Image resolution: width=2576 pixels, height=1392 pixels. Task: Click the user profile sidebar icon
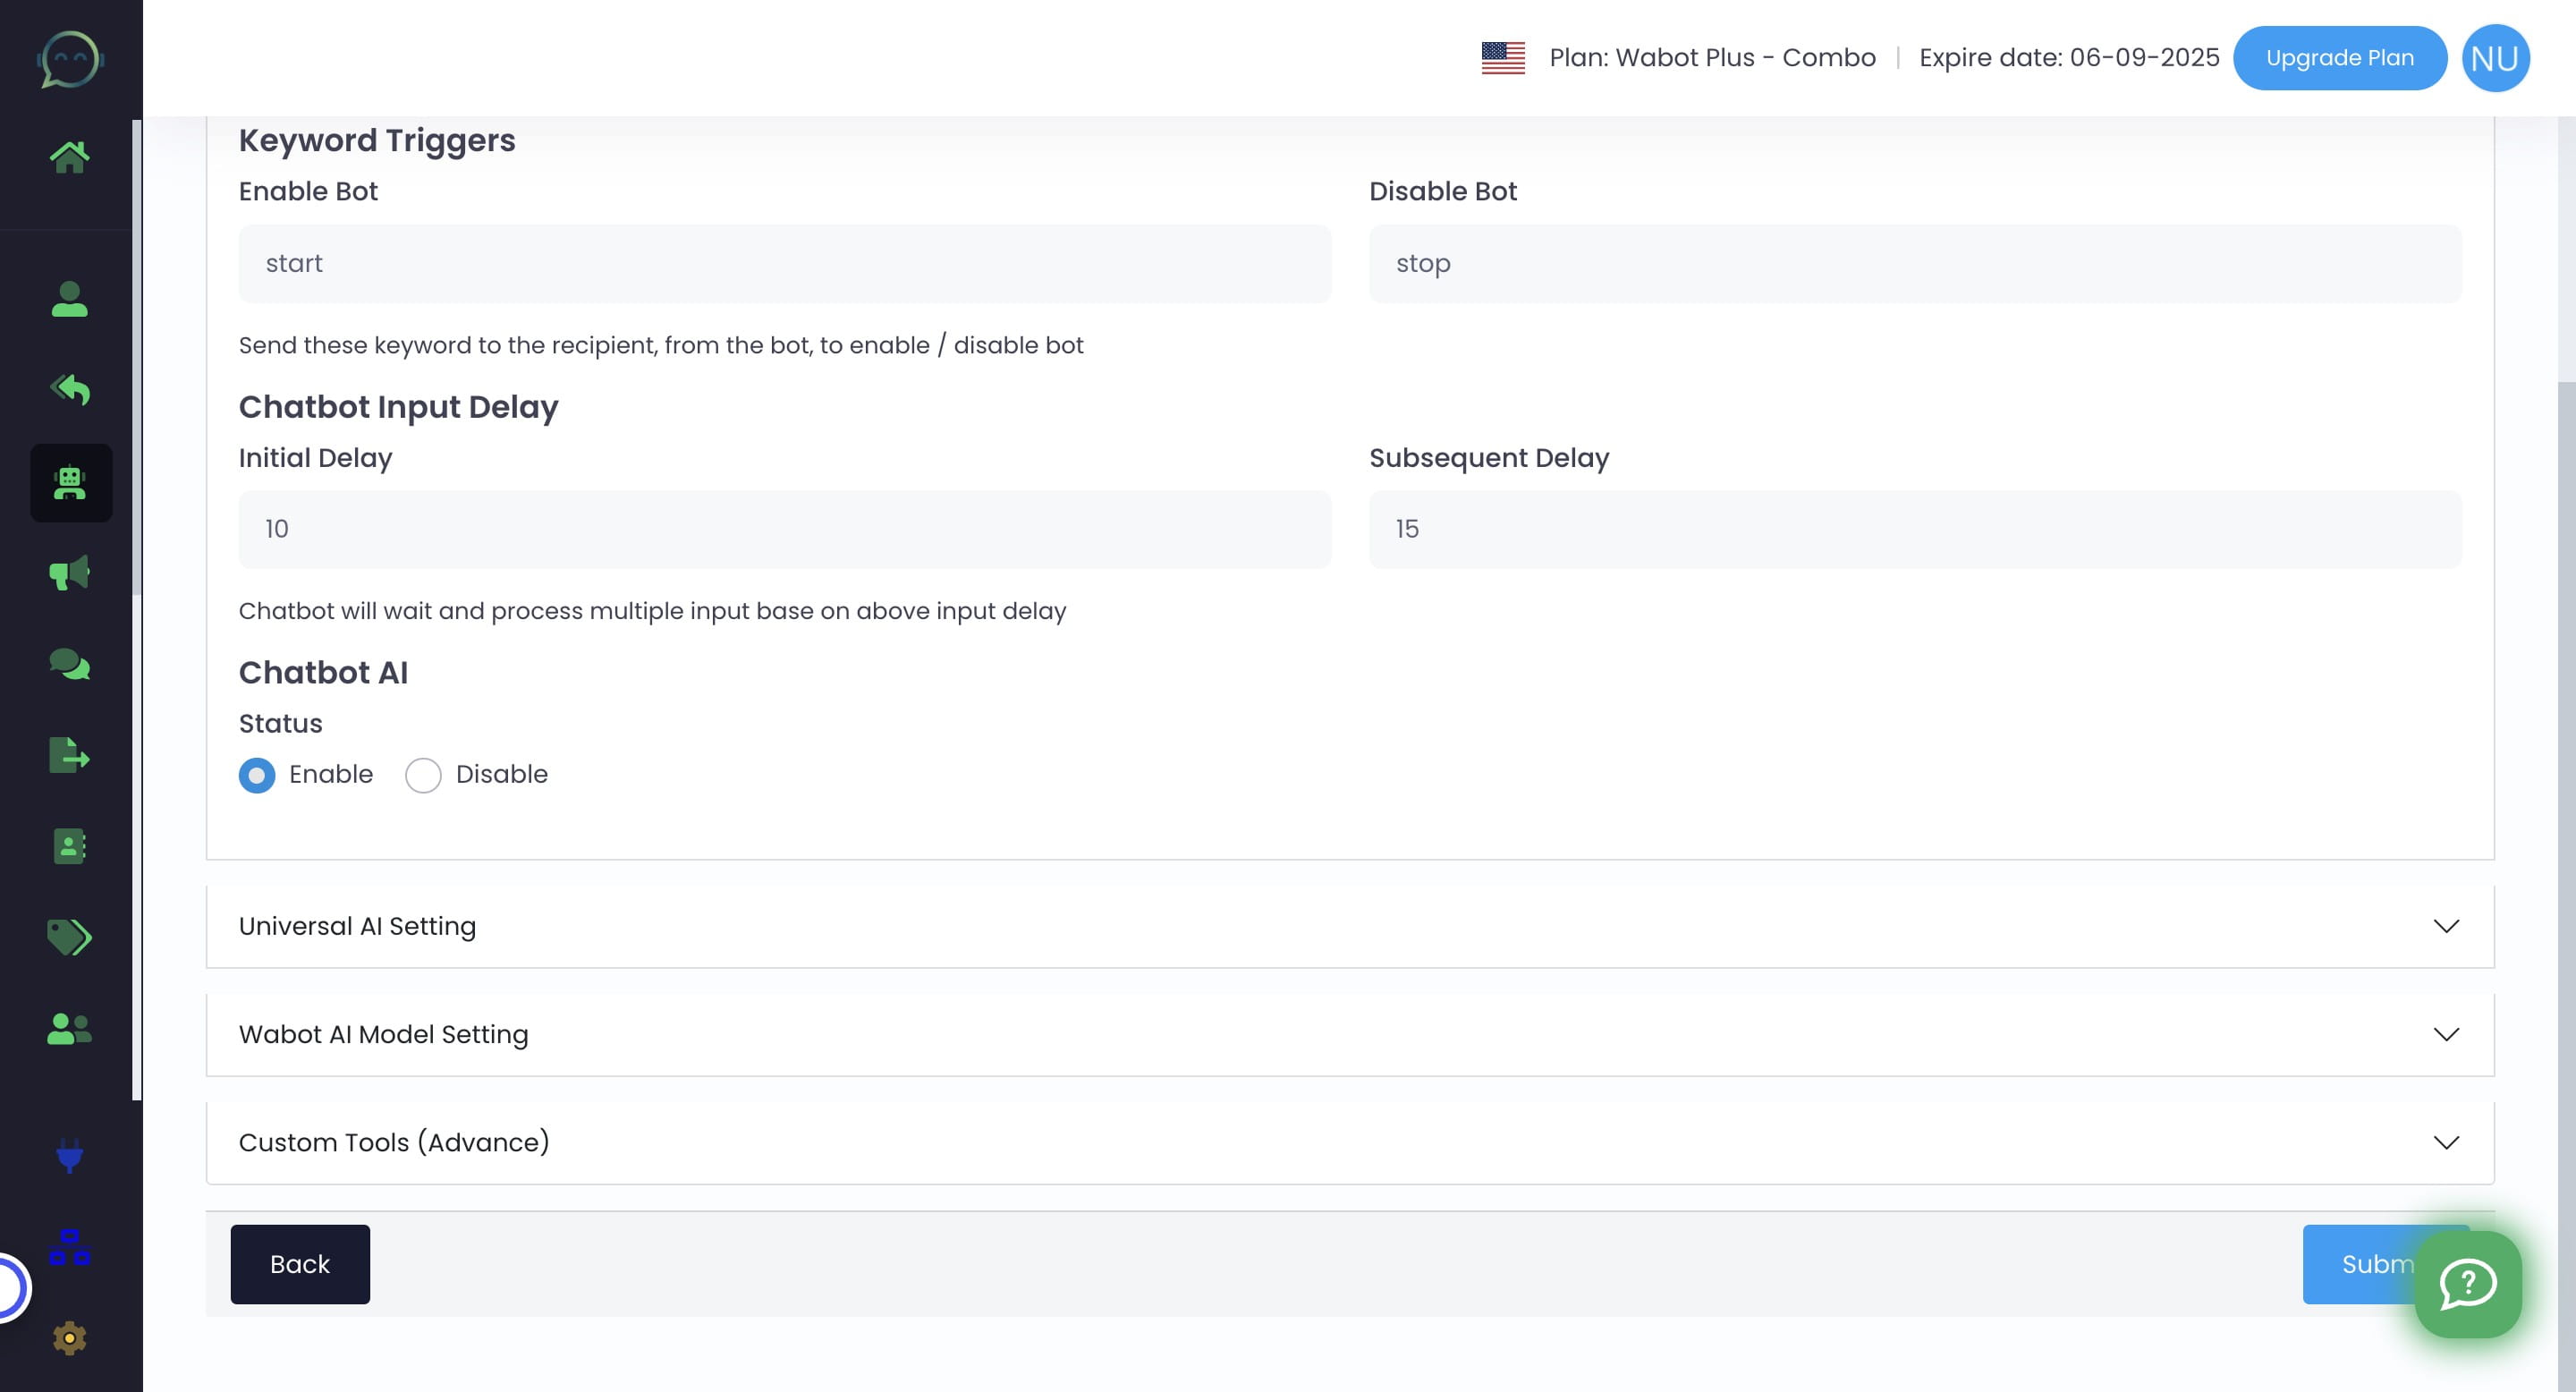coord(69,299)
